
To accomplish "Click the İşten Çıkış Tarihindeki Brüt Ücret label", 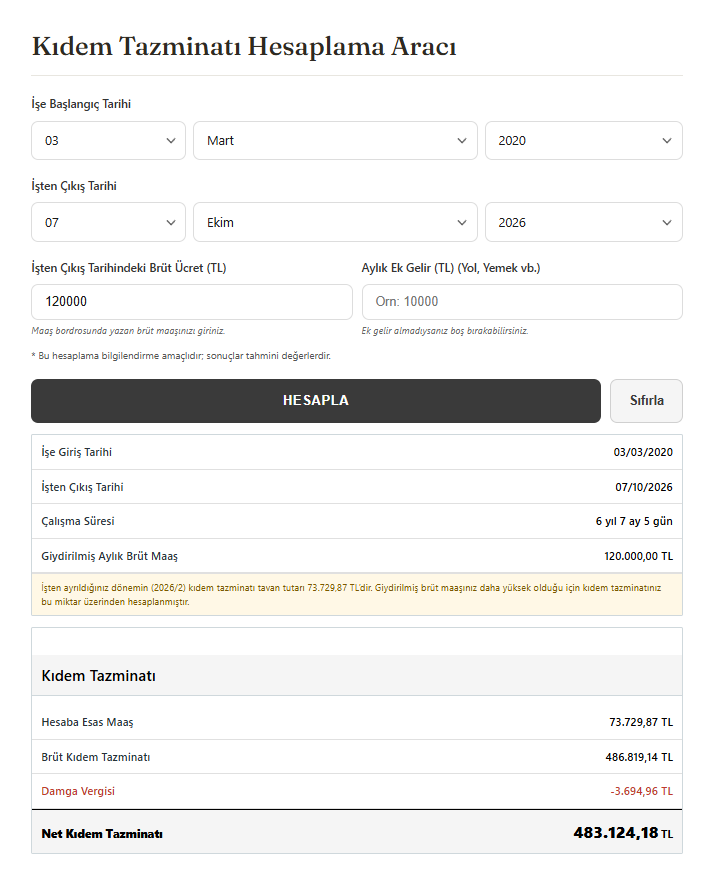I will tap(129, 268).
